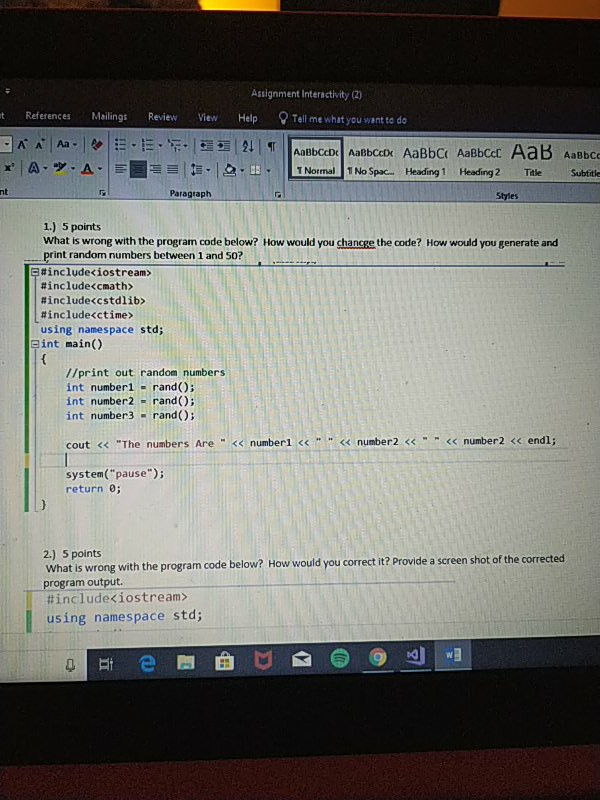Click the "system("pause");" code line

click(x=115, y=473)
